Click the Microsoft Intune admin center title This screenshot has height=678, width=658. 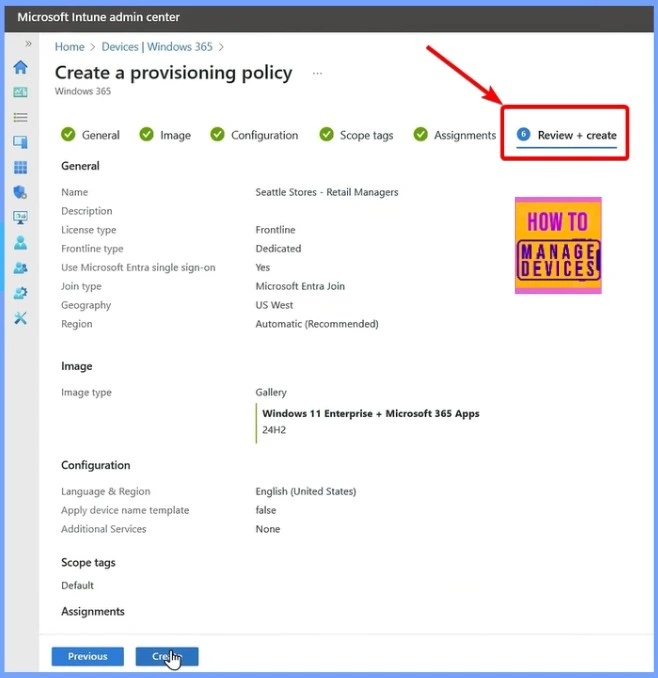click(99, 17)
